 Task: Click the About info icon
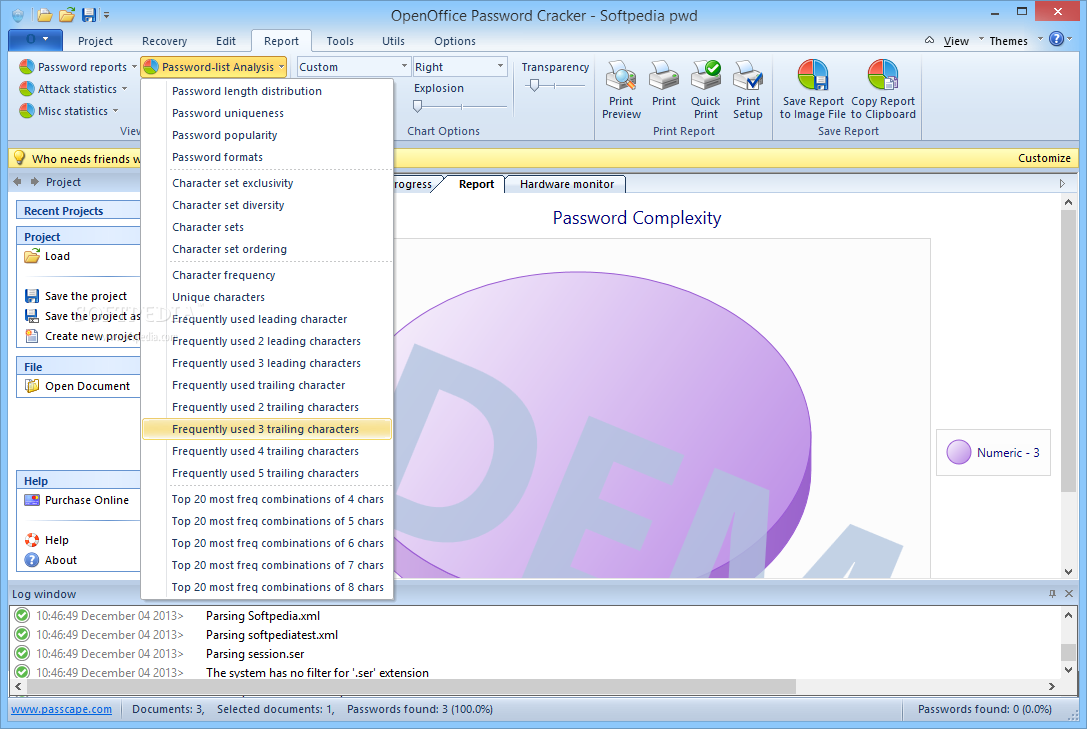tap(32, 560)
